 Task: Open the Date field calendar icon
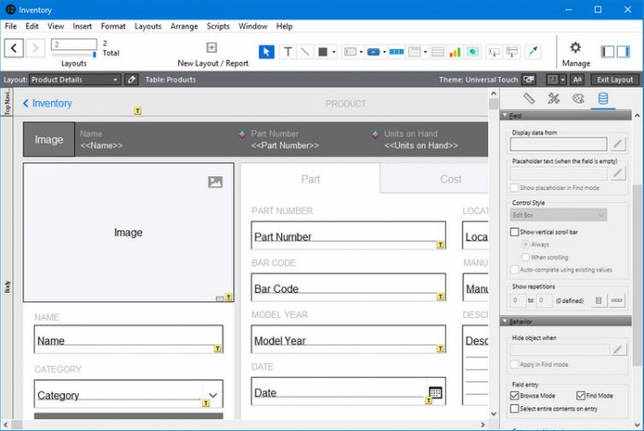click(435, 392)
